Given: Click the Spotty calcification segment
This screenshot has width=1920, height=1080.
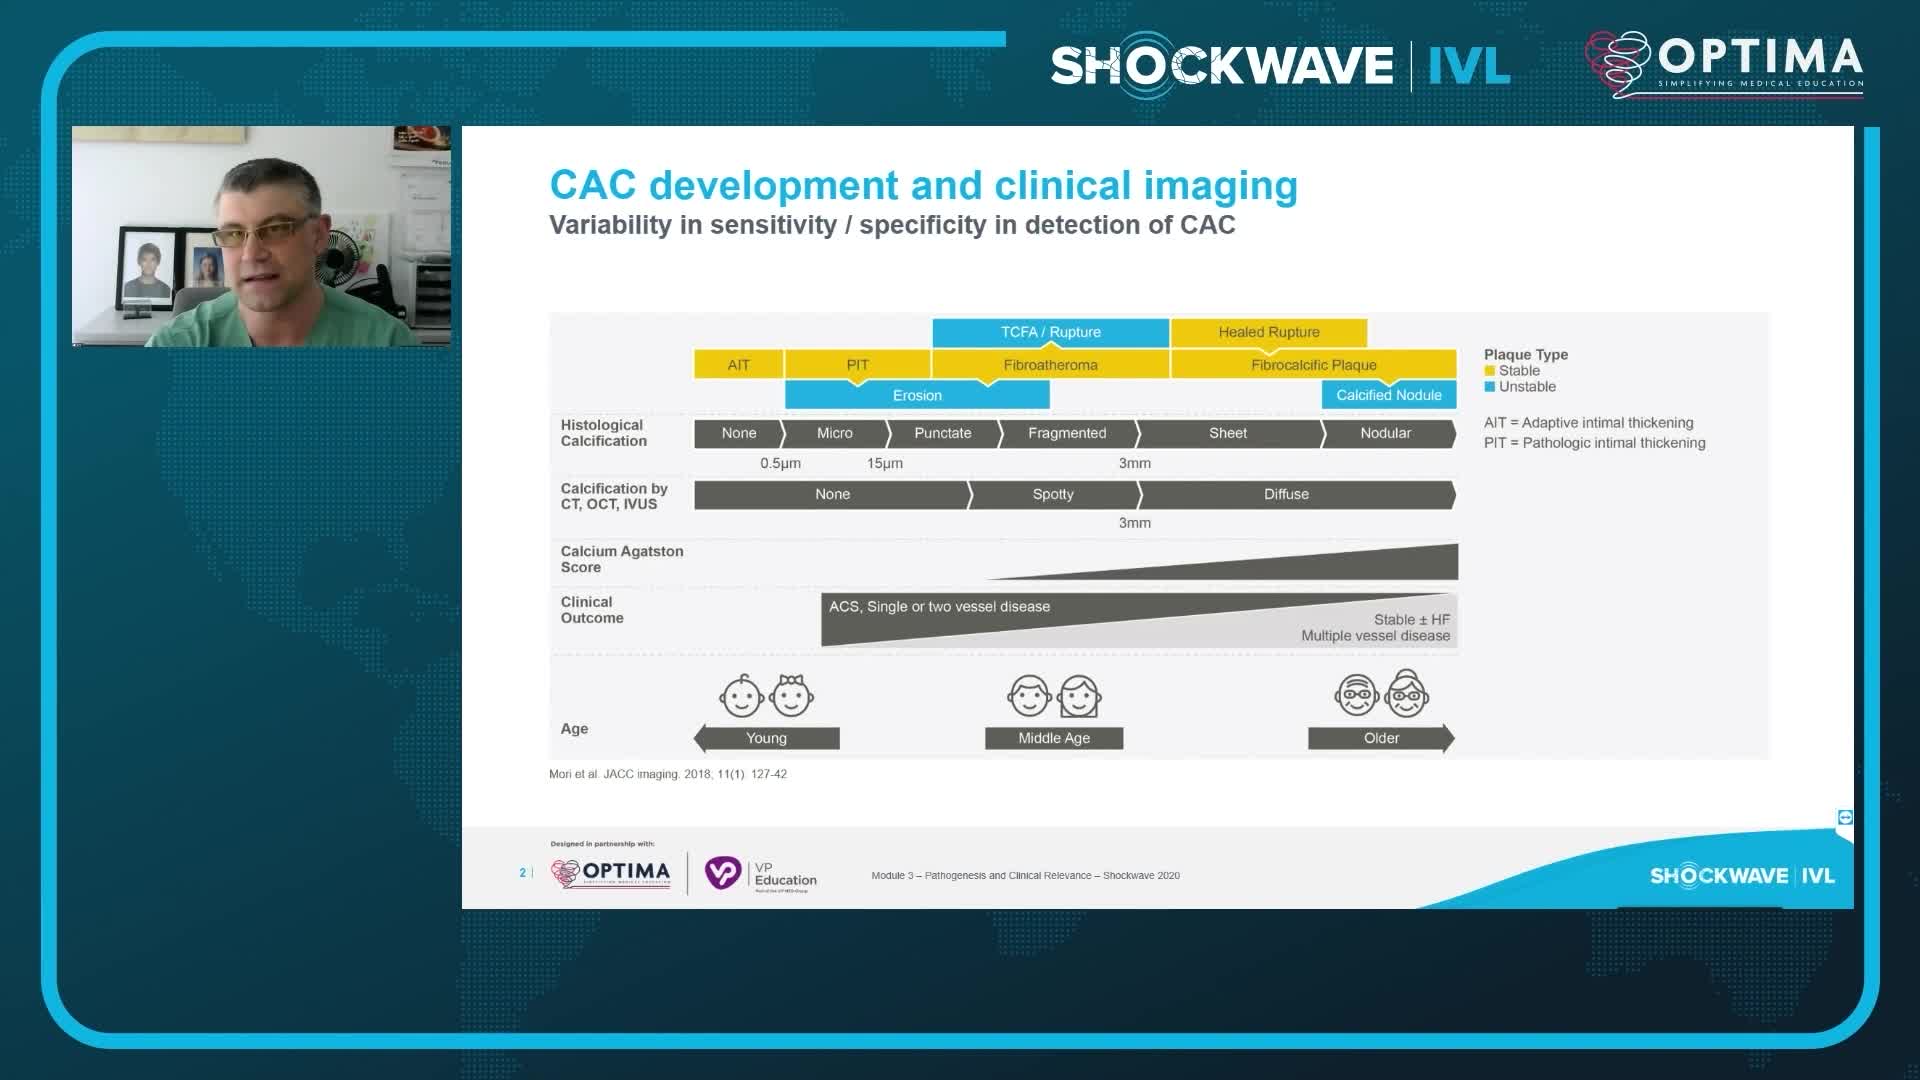Looking at the screenshot, I should coord(1053,494).
